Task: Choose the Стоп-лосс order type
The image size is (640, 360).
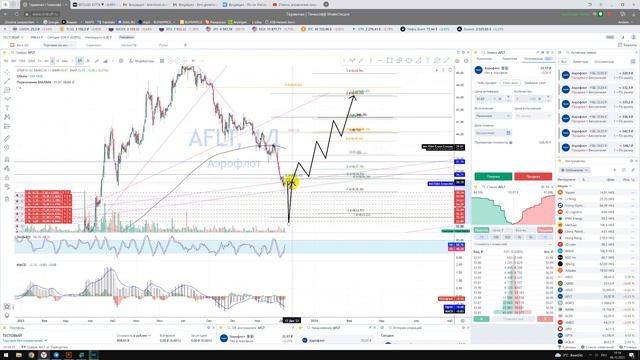Action: (x=510, y=83)
